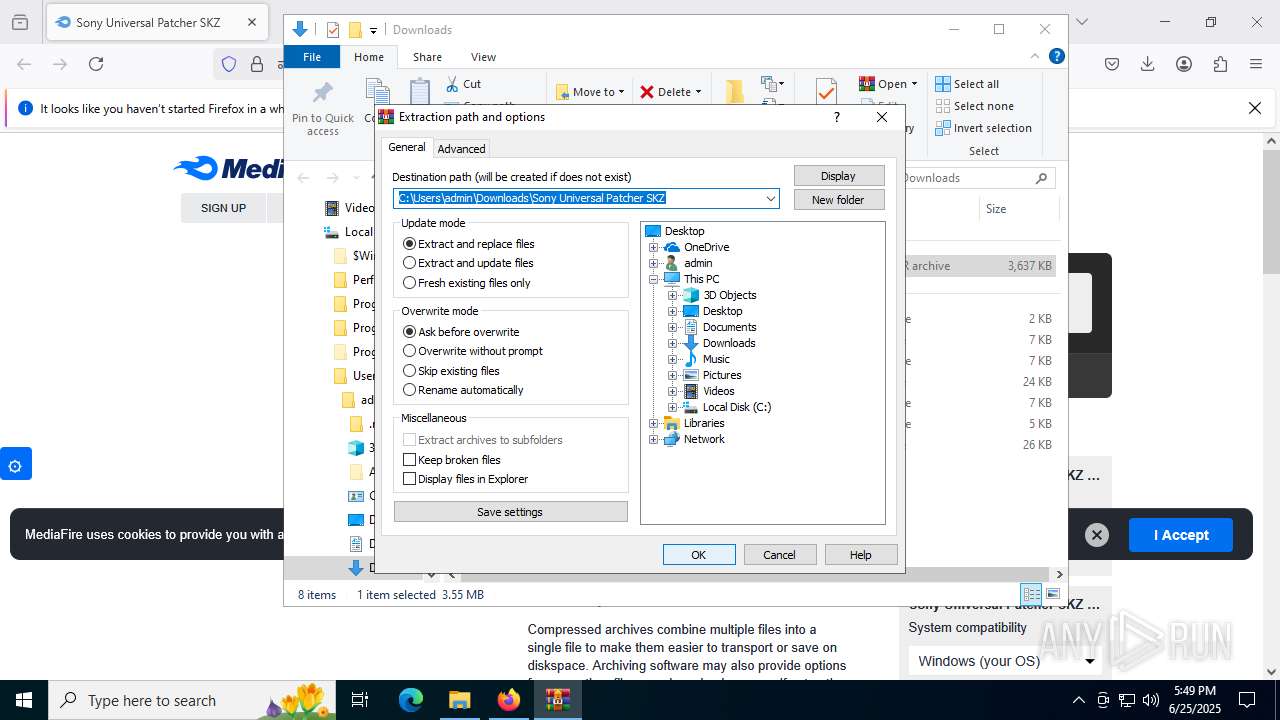This screenshot has height=720, width=1280.
Task: Select the Videos folder icon
Action: (690, 391)
